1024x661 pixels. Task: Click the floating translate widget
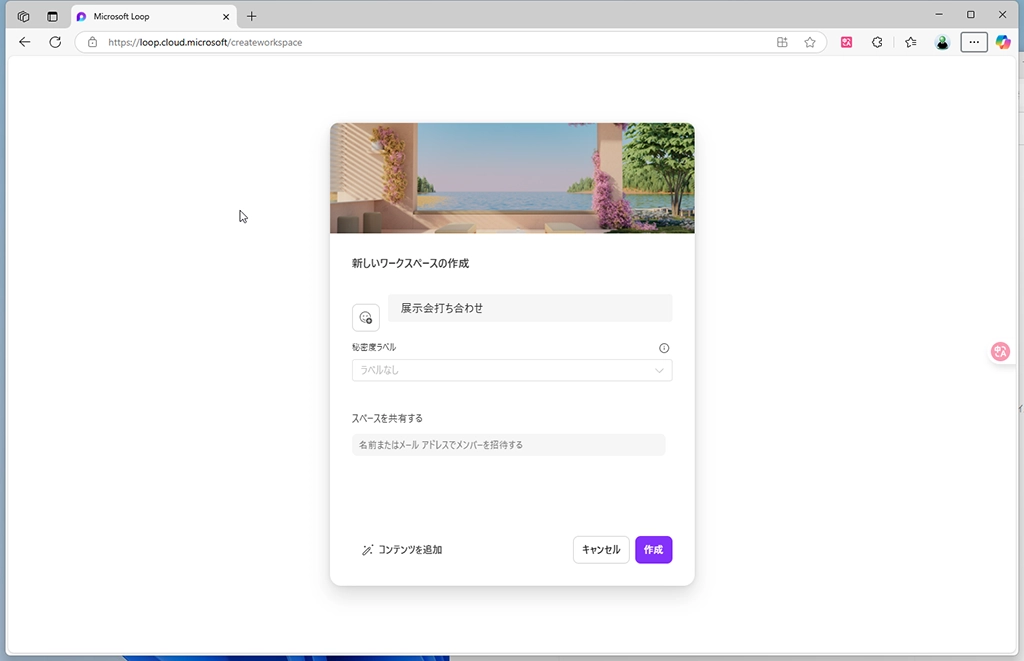pos(1000,352)
